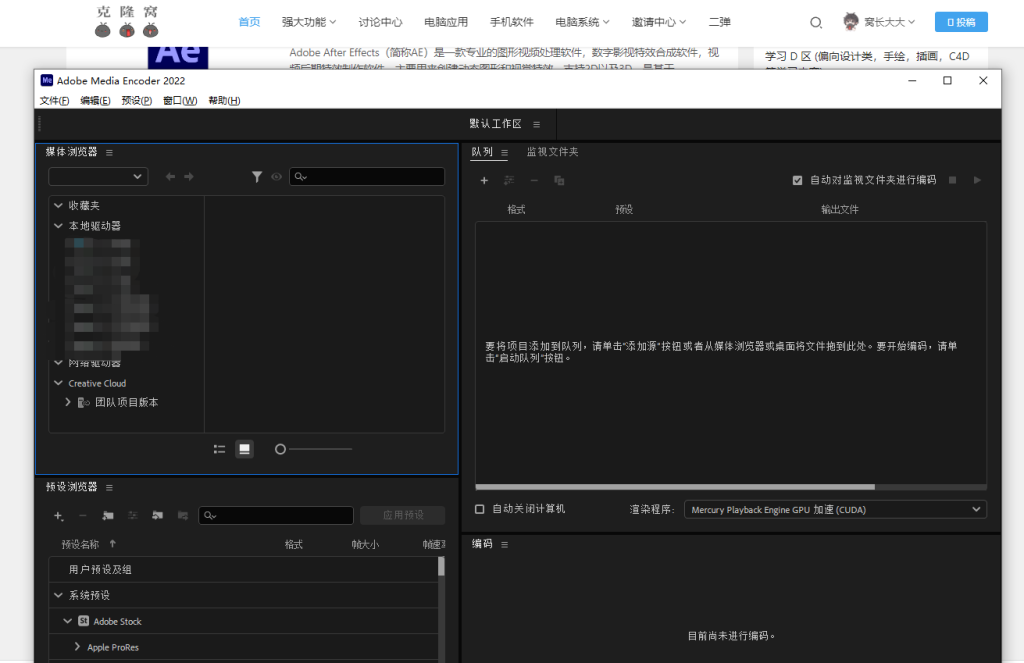This screenshot has width=1024, height=663.
Task: Click the 应用预设 button
Action: point(403,515)
